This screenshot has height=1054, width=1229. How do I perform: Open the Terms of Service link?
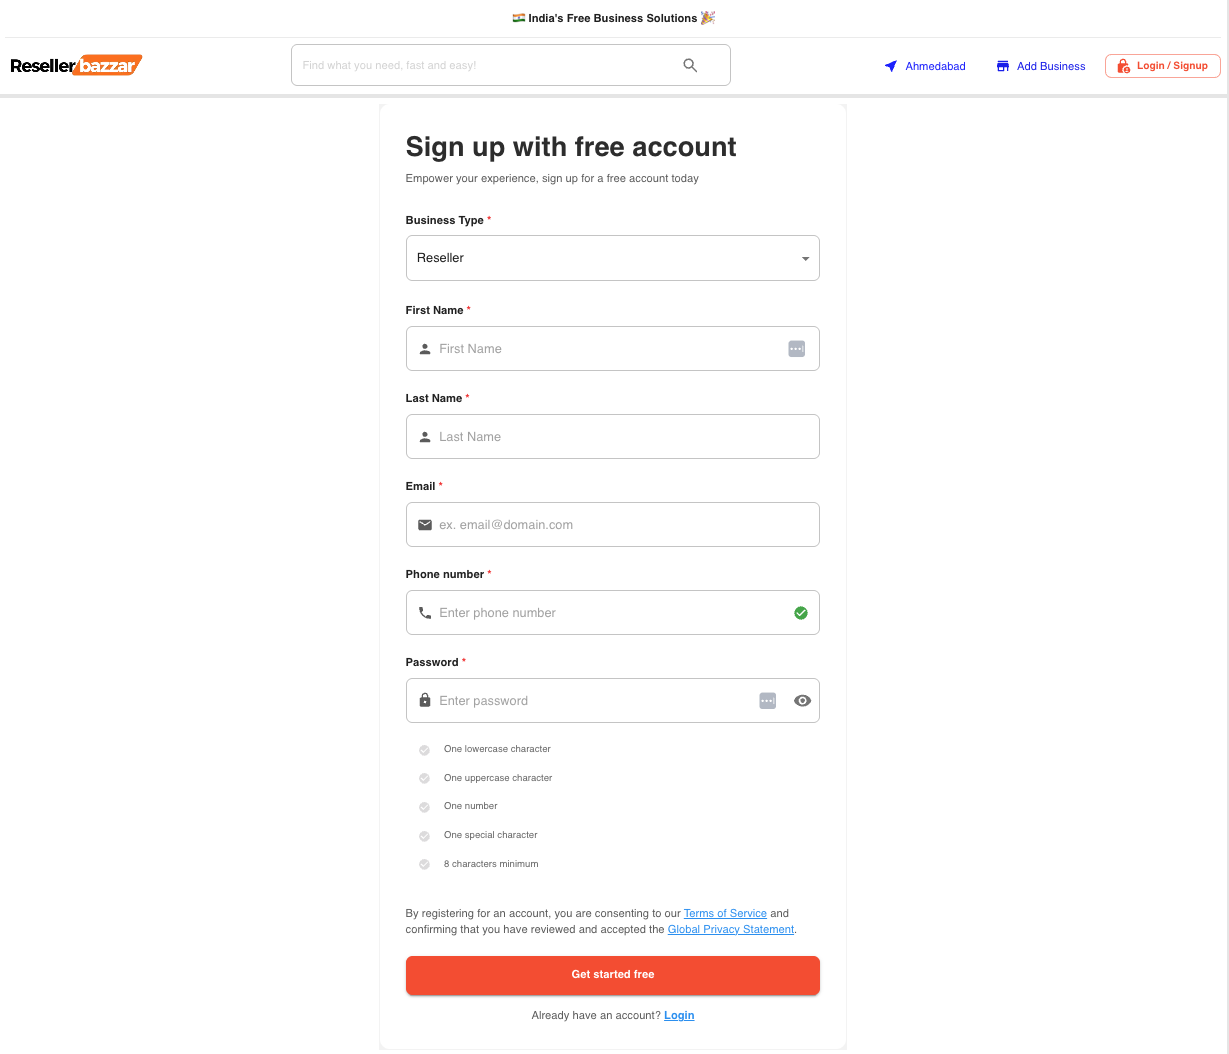(x=724, y=913)
